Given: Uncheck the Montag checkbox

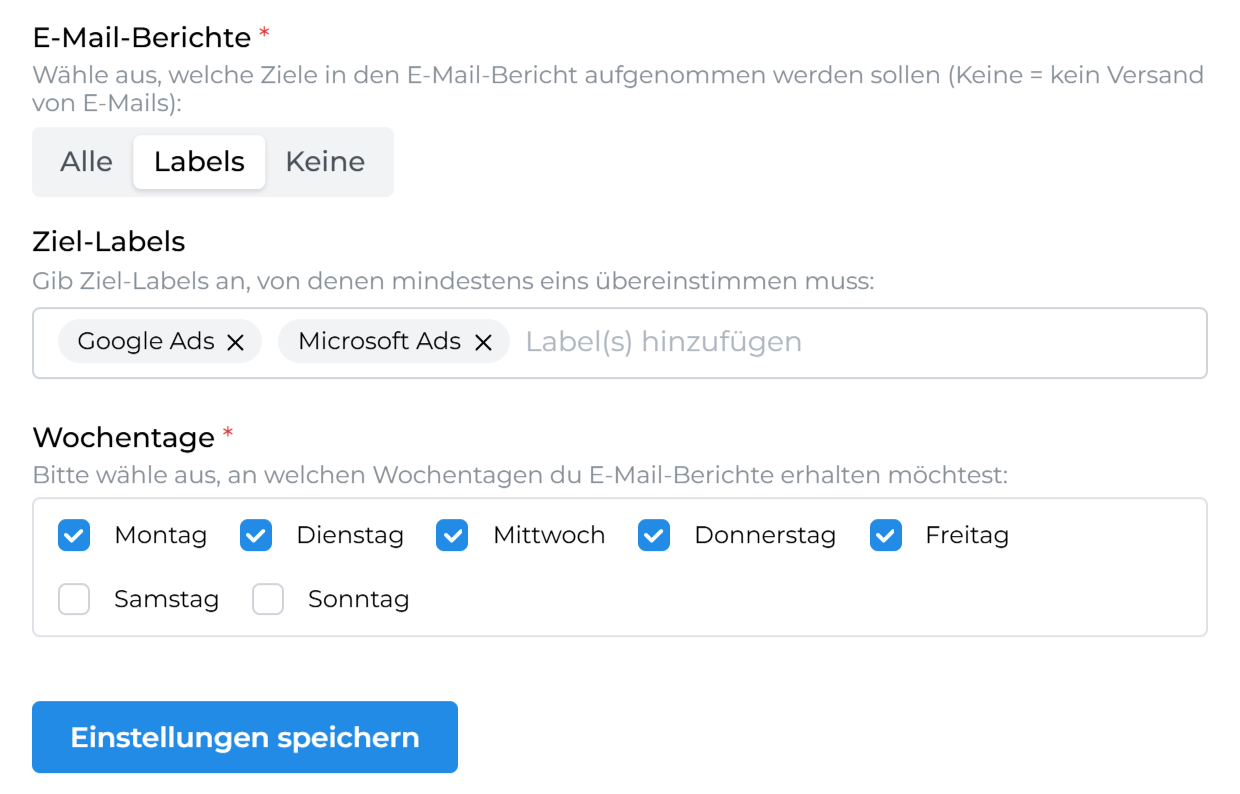Looking at the screenshot, I should coord(74,536).
